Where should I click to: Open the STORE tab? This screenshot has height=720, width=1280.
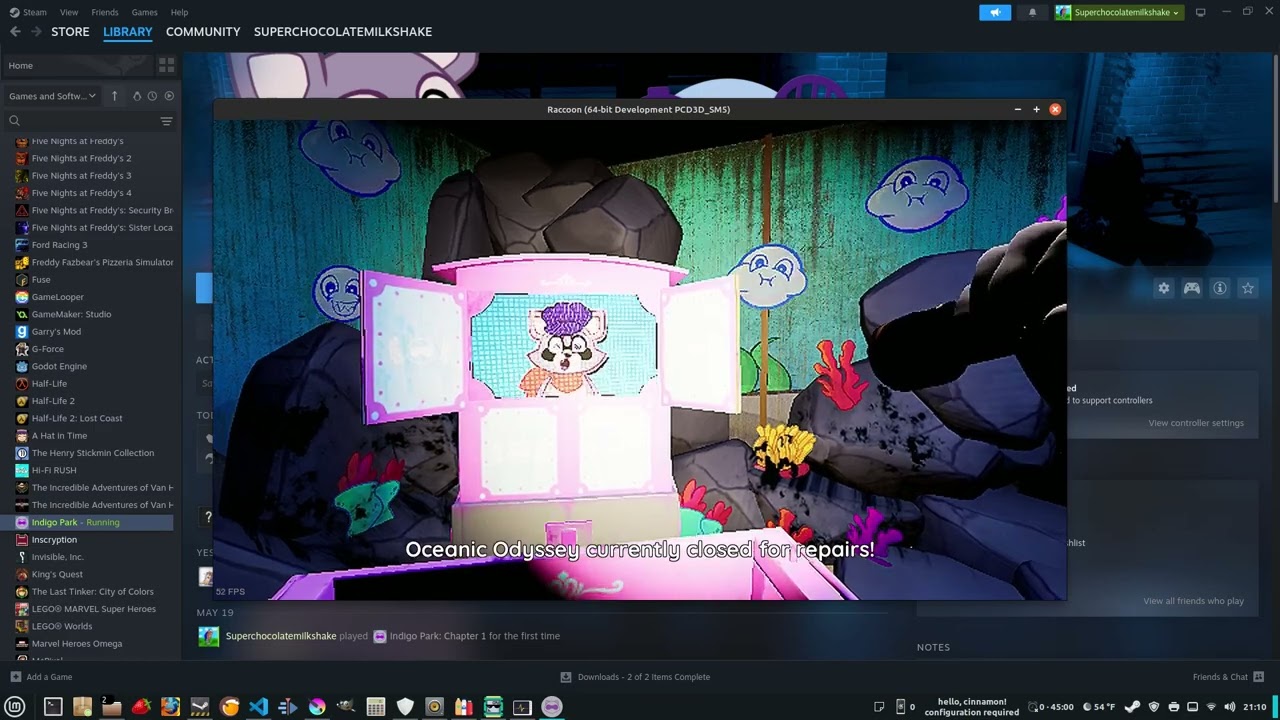pyautogui.click(x=70, y=32)
